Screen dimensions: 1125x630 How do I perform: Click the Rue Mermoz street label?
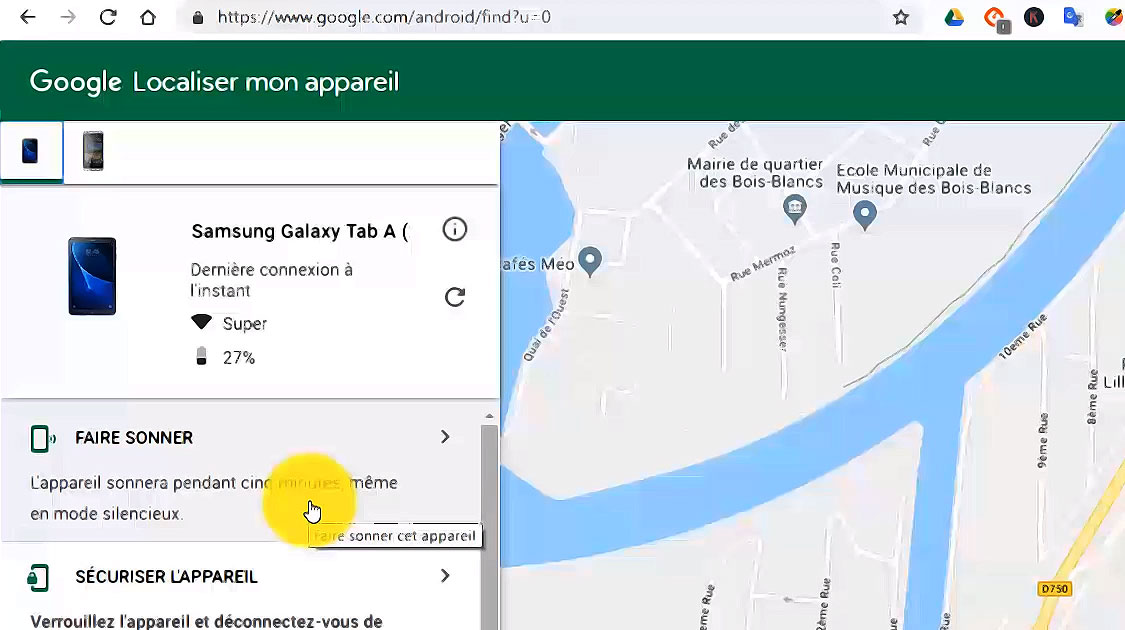763,263
